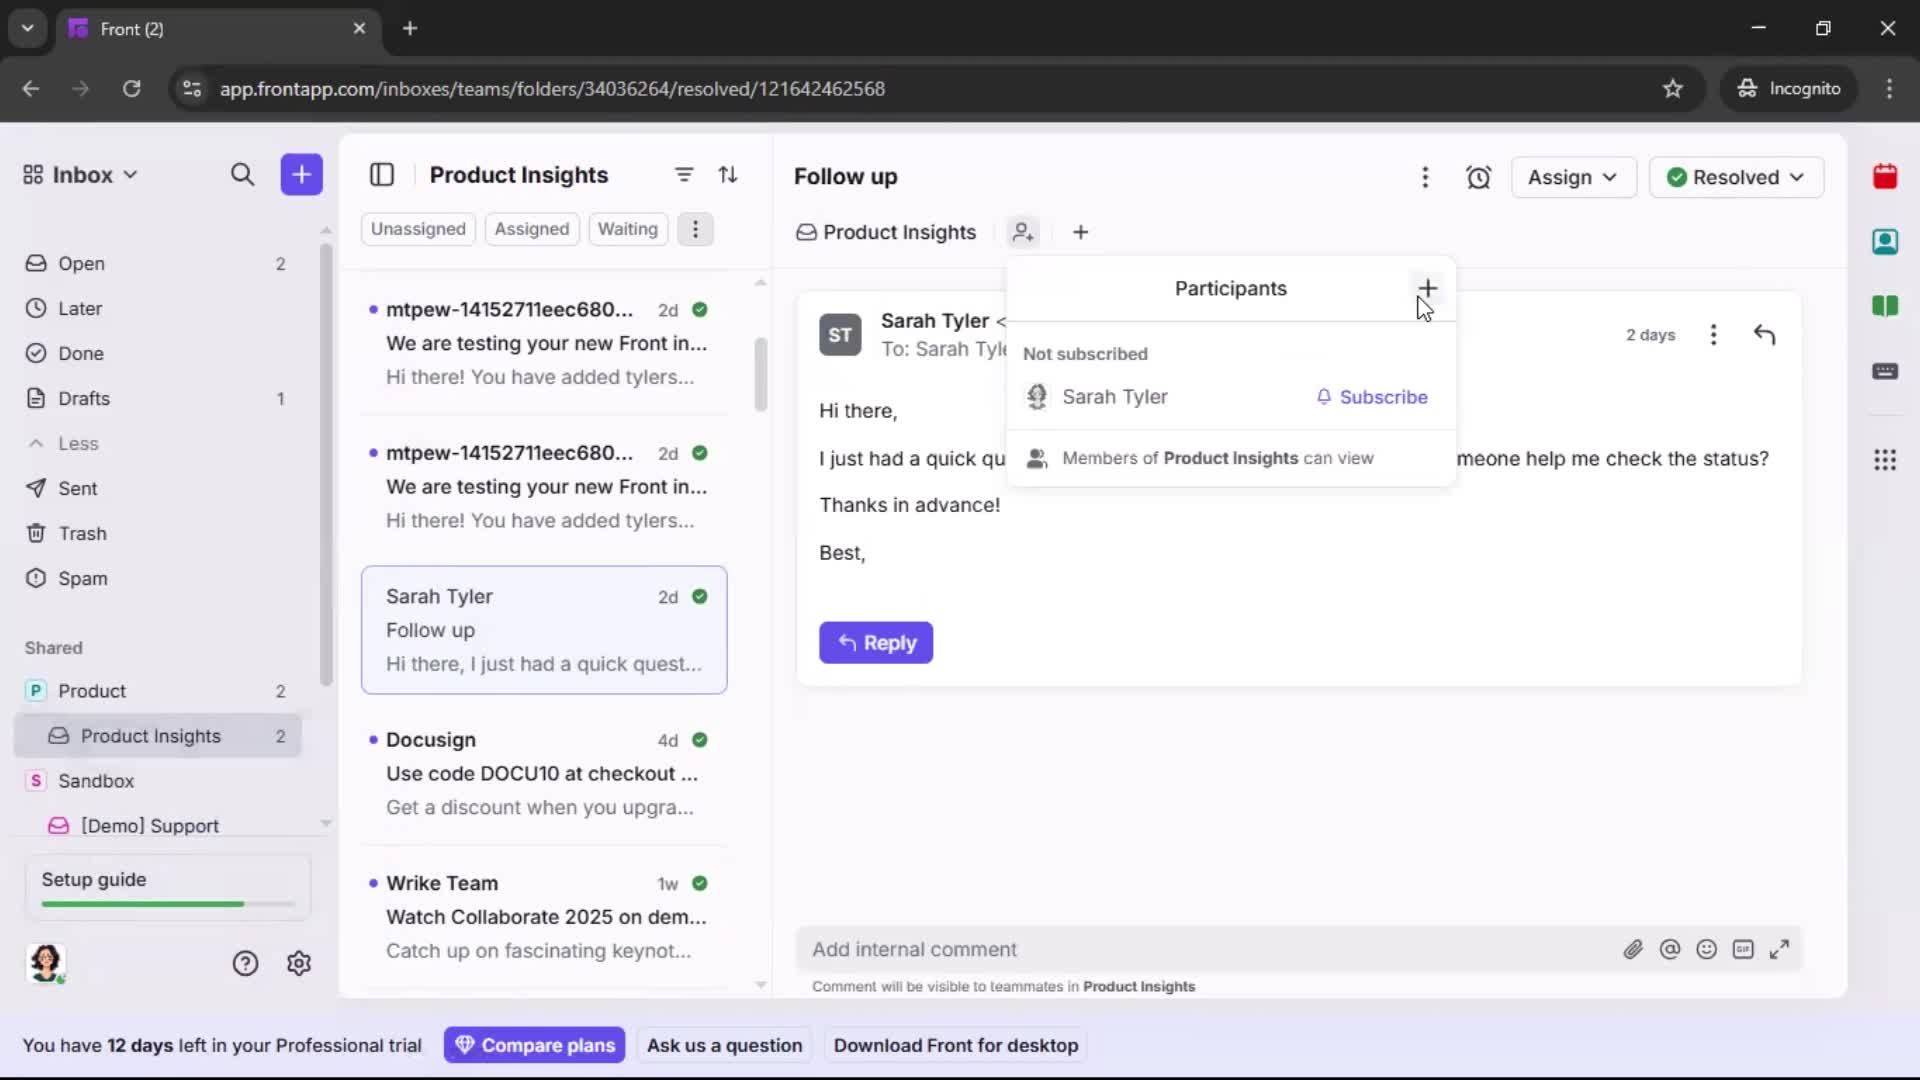The image size is (1920, 1080).
Task: Click the Reply button
Action: (x=876, y=643)
